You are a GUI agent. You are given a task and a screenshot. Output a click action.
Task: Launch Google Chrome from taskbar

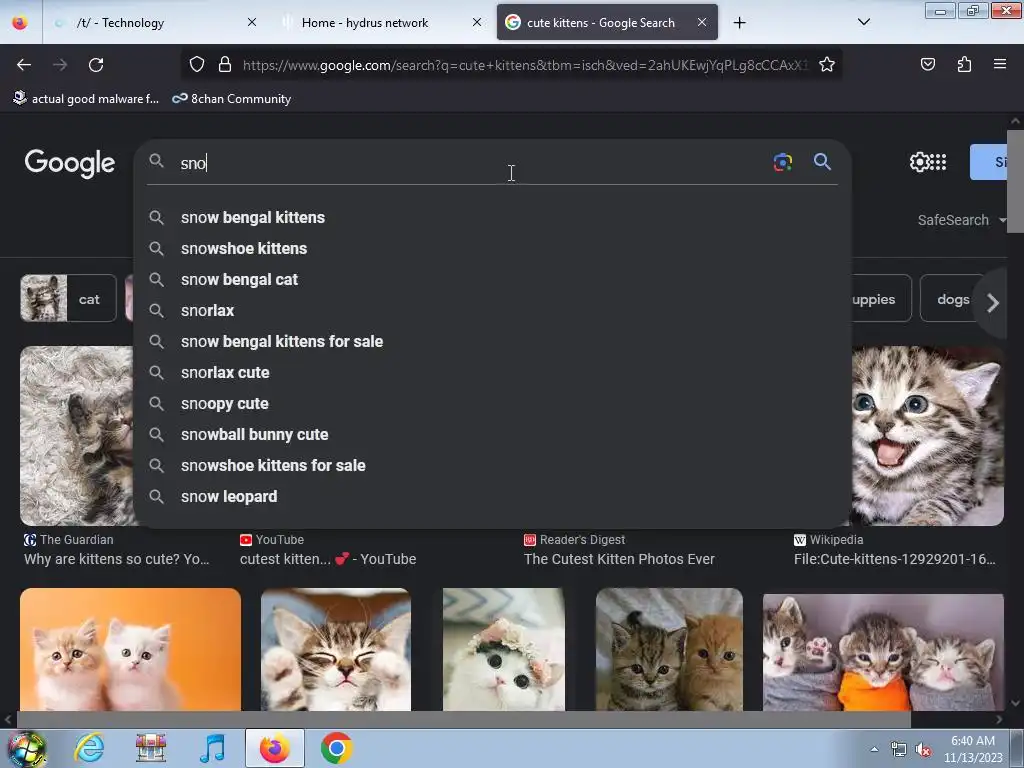[336, 748]
